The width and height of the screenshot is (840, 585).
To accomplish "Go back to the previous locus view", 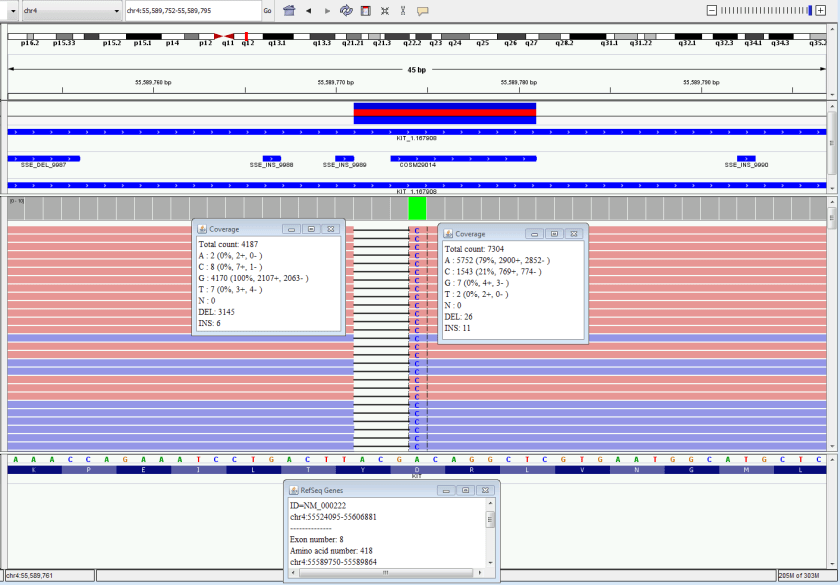I will point(309,10).
